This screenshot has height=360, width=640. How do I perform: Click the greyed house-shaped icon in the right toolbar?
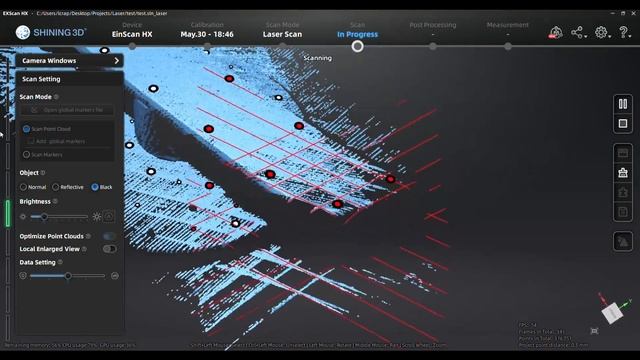pyautogui.click(x=622, y=192)
